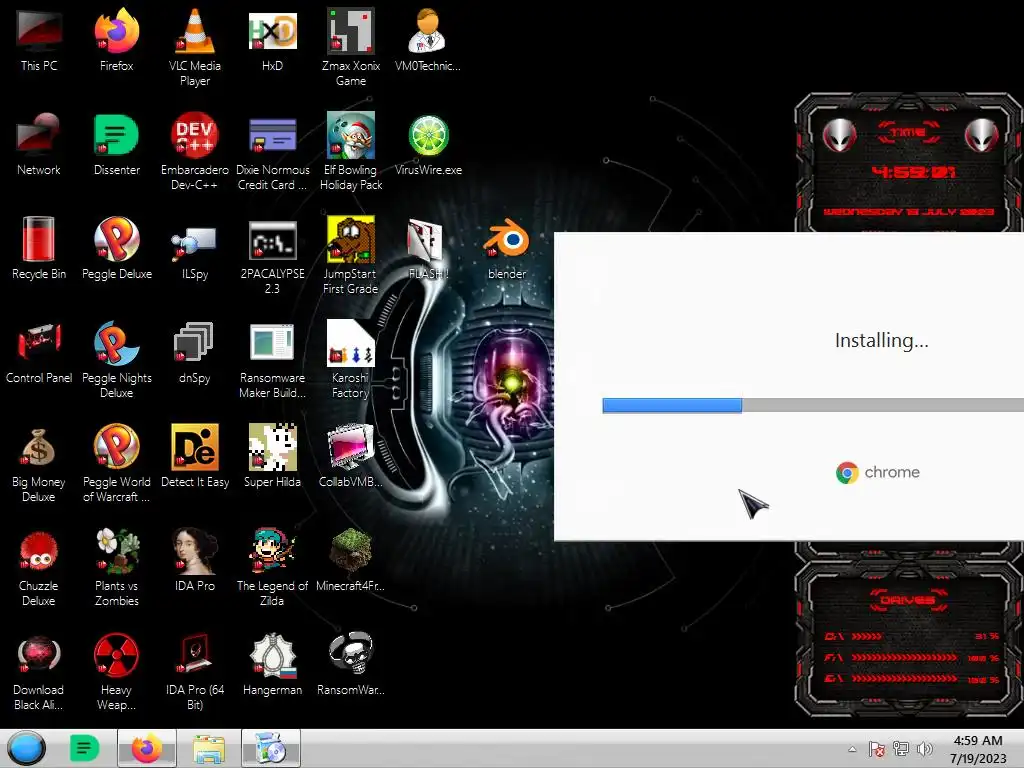Open the Network desktop icon
The height and width of the screenshot is (768, 1024).
(39, 144)
